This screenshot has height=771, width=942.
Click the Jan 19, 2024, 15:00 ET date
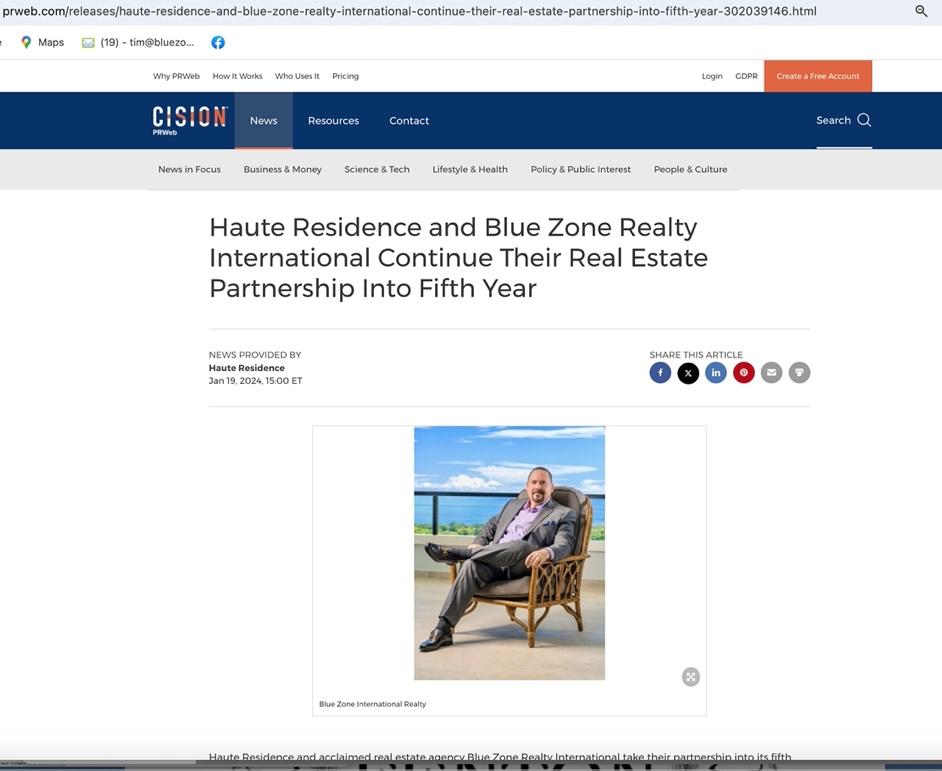click(255, 380)
